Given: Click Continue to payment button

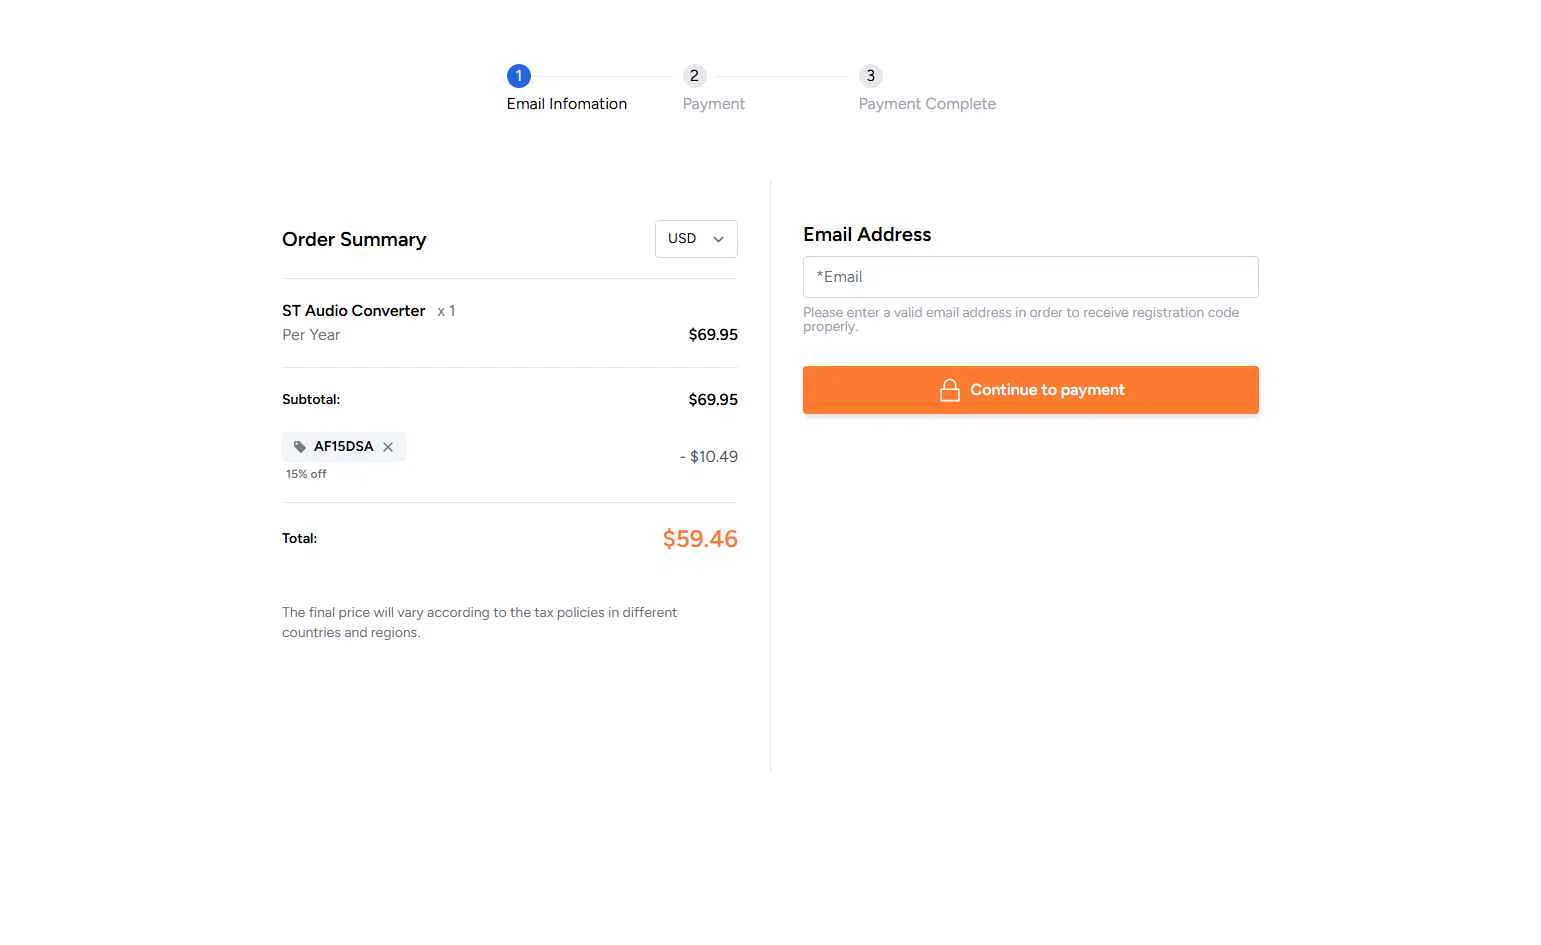Looking at the screenshot, I should (1031, 390).
